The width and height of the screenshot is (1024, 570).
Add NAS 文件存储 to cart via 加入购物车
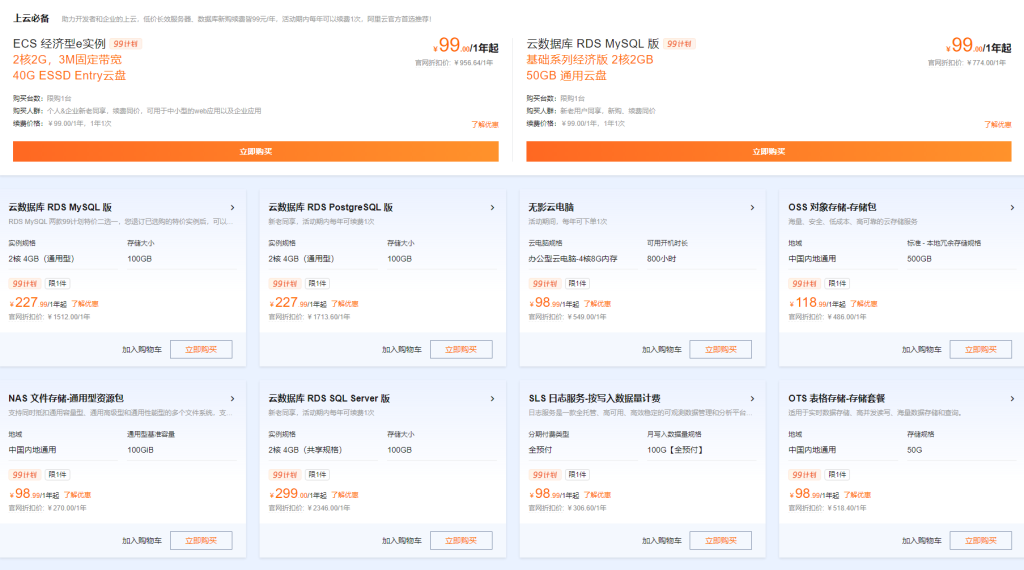click(142, 541)
